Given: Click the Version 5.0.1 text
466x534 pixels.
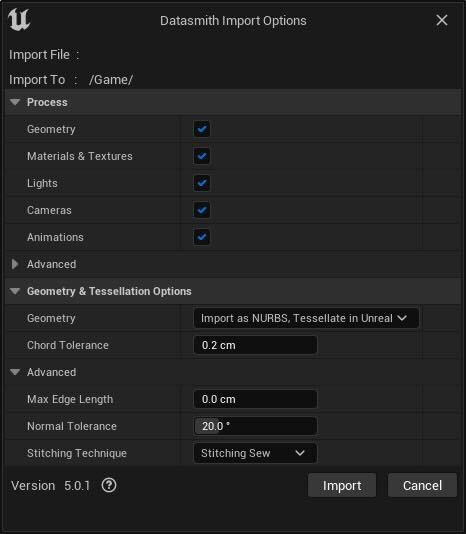Looking at the screenshot, I should [50, 485].
